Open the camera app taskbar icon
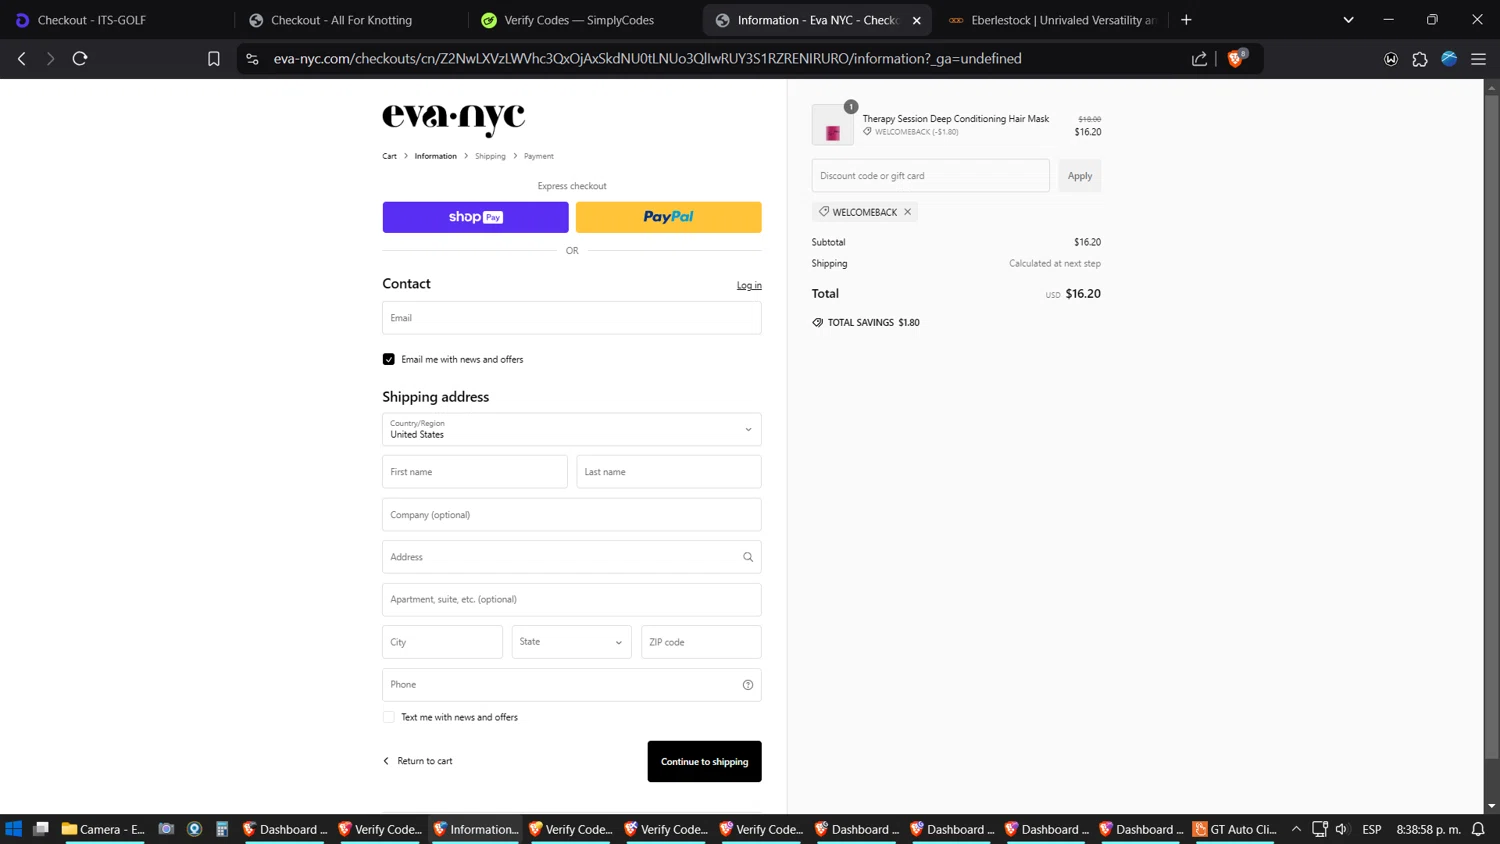Image resolution: width=1500 pixels, height=844 pixels. coord(166,829)
